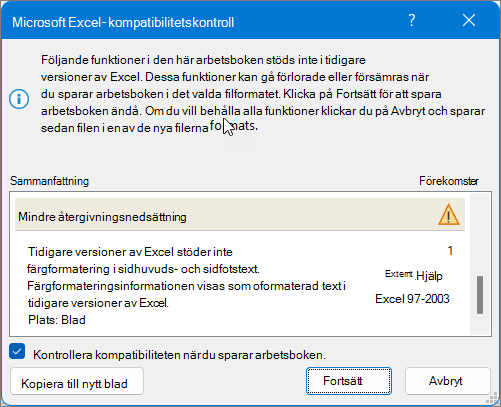Image resolution: width=501 pixels, height=407 pixels.
Task: Click the blue information icon
Action: [x=19, y=99]
